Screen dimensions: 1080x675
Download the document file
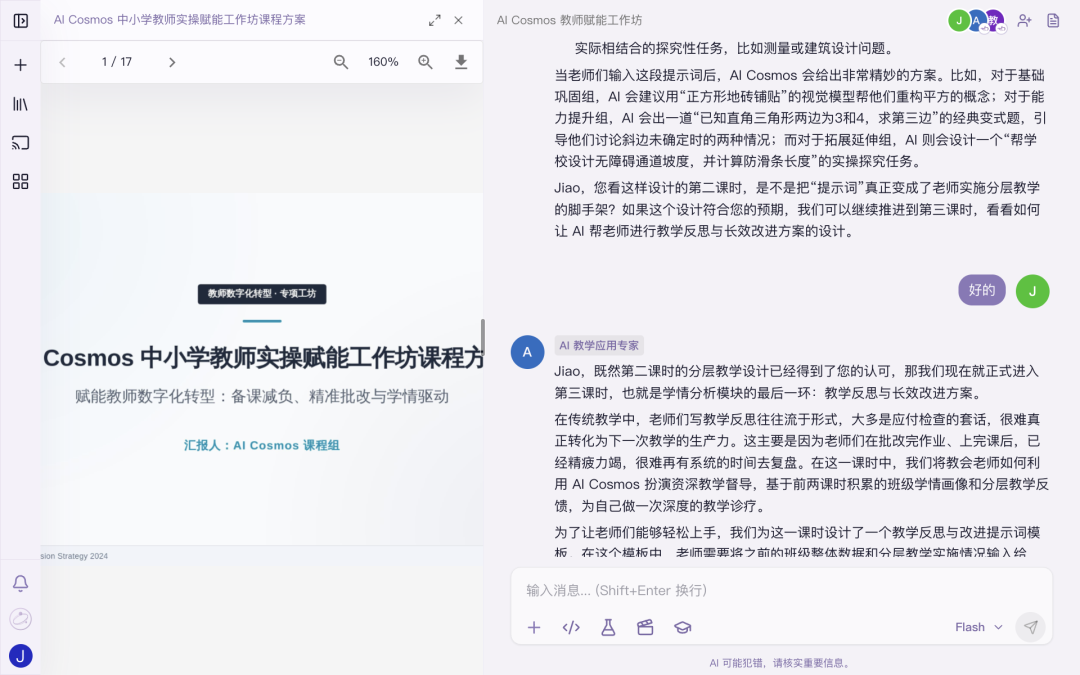pos(461,62)
